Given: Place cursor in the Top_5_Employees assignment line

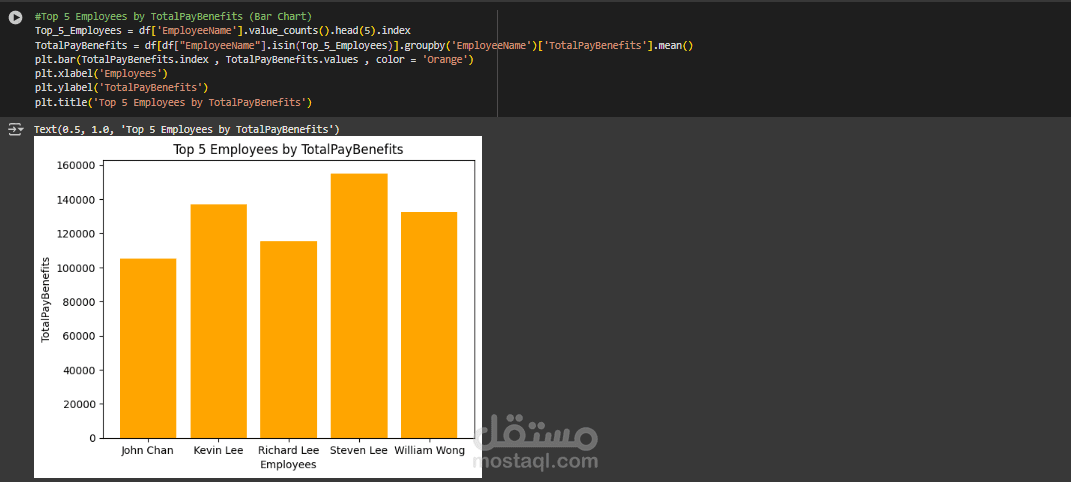Looking at the screenshot, I should tap(222, 31).
